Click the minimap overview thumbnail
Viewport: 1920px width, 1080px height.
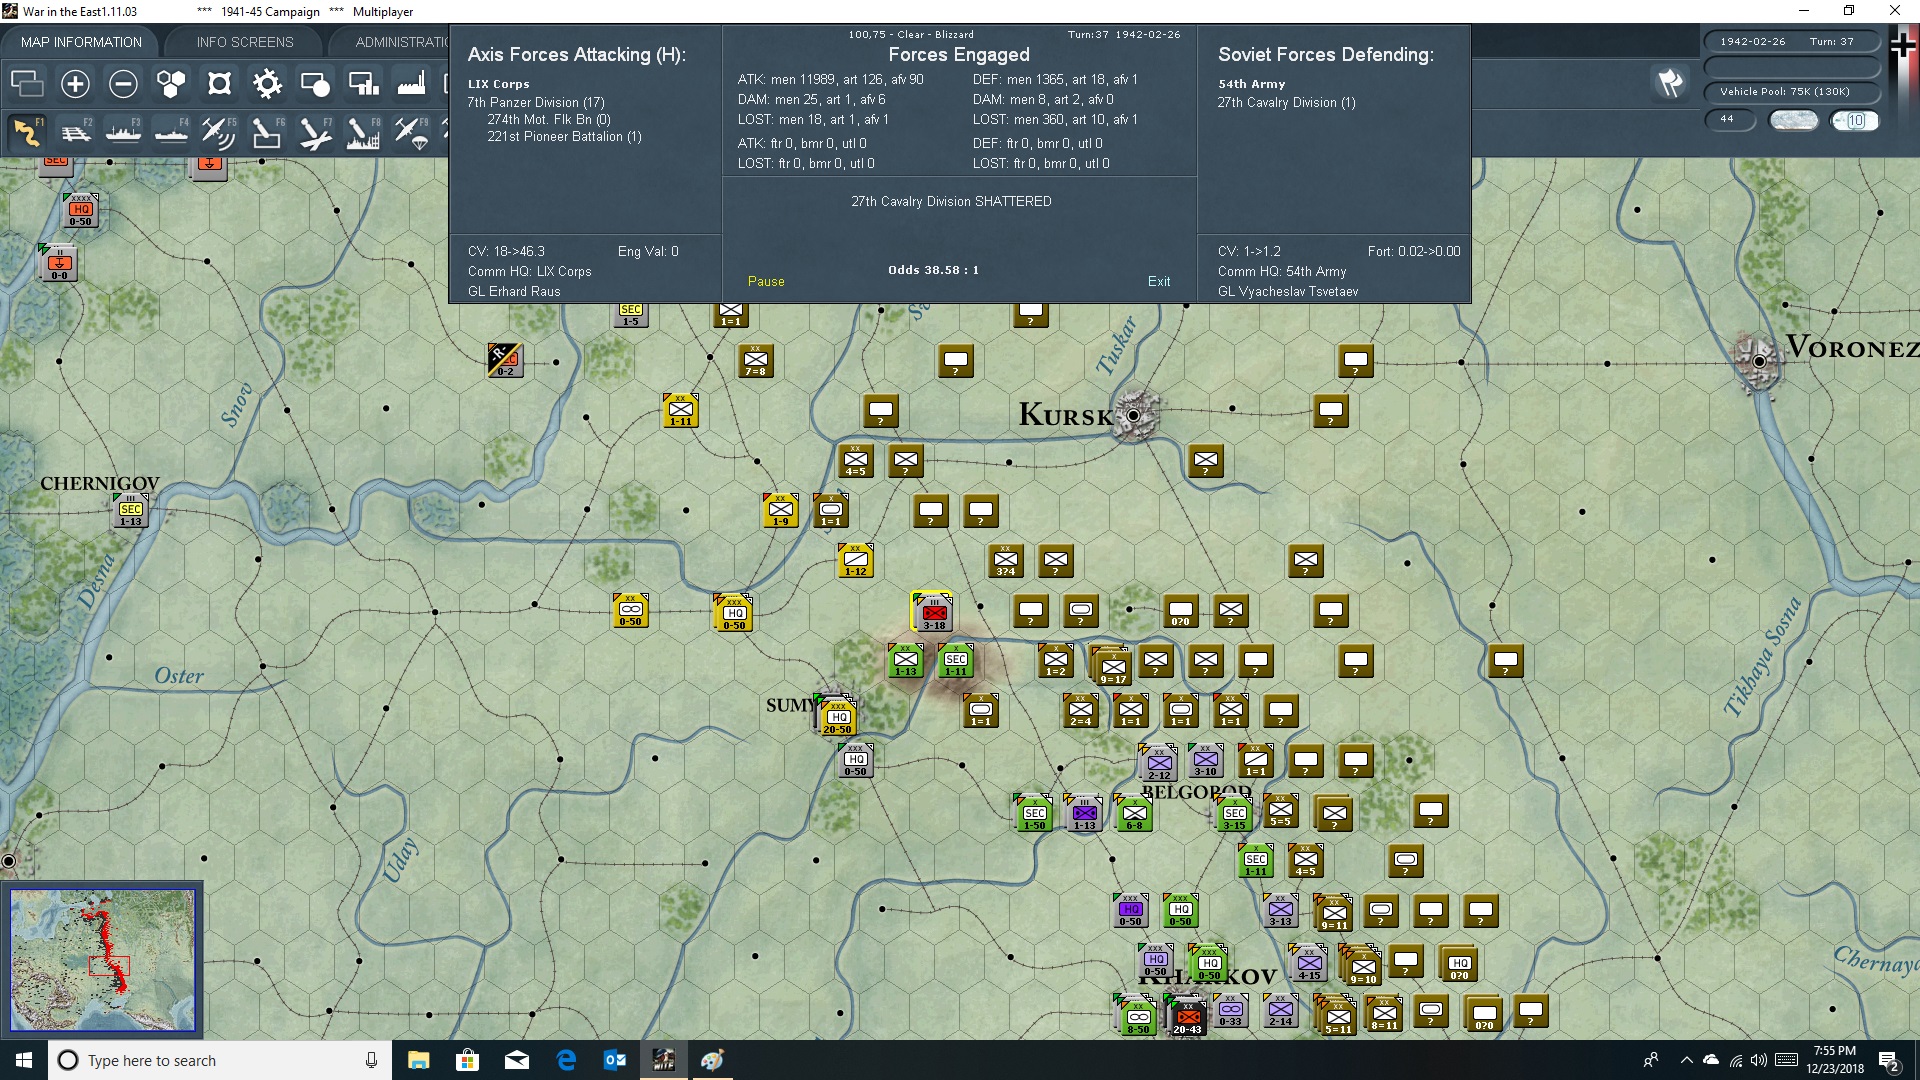pos(102,960)
